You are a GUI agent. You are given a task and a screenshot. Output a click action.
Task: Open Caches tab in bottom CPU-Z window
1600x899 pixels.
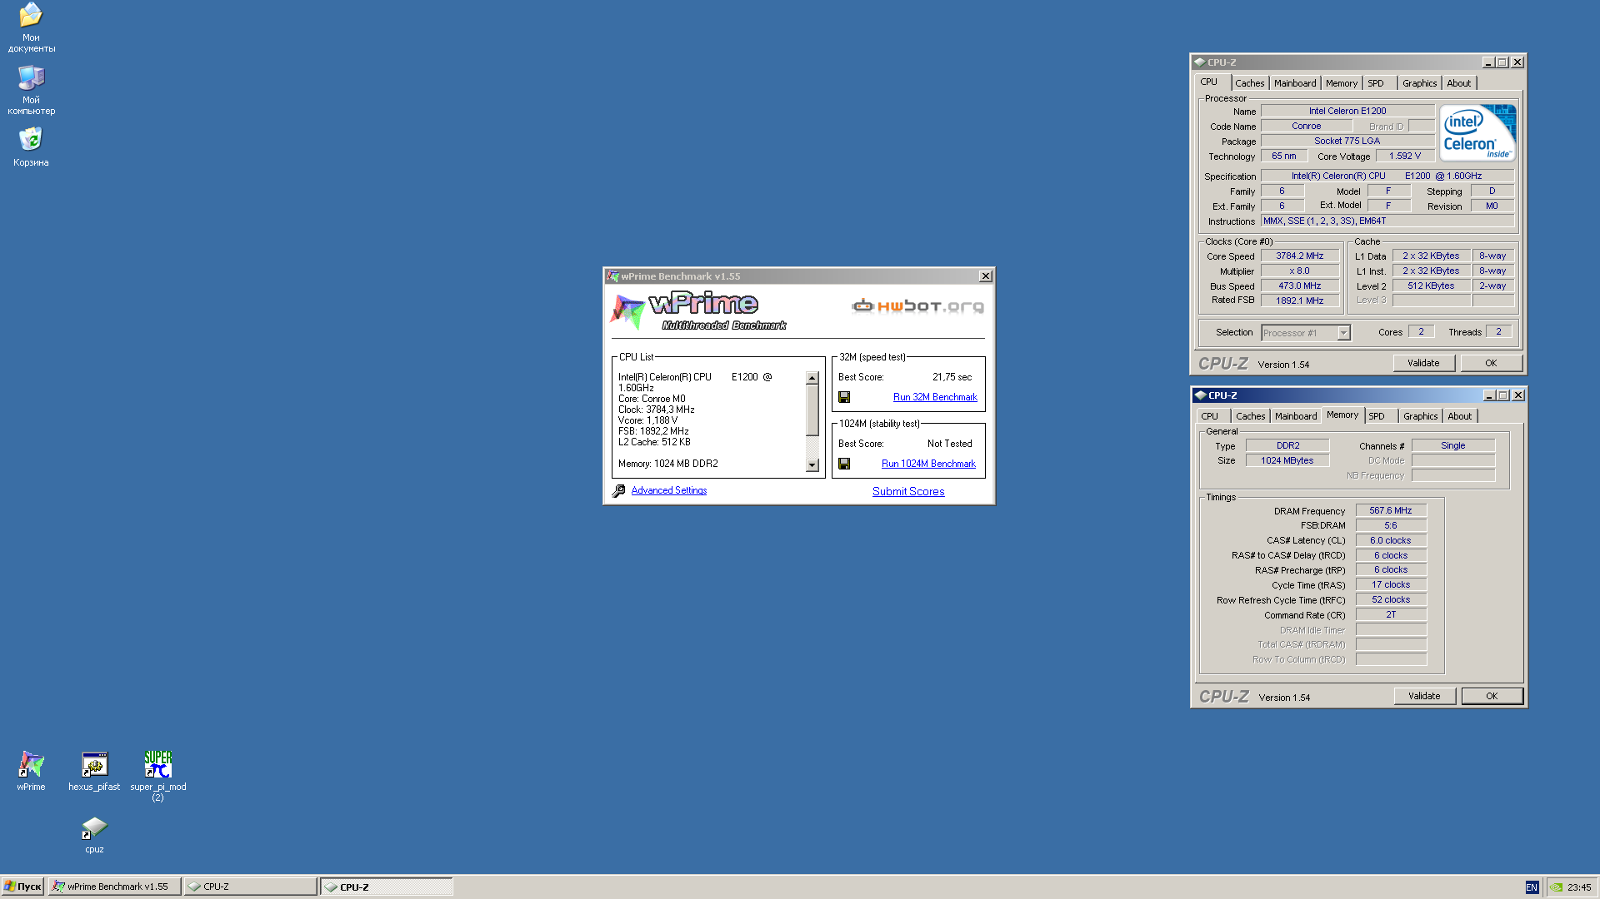pyautogui.click(x=1250, y=416)
